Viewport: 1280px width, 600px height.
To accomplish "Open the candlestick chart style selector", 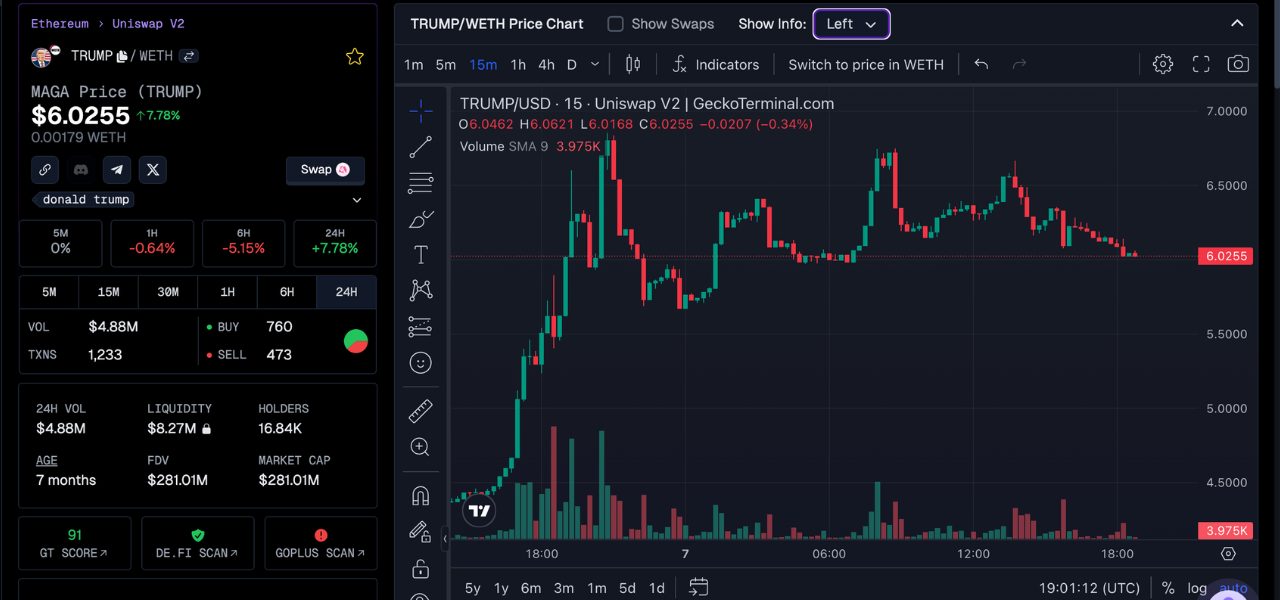I will (632, 64).
